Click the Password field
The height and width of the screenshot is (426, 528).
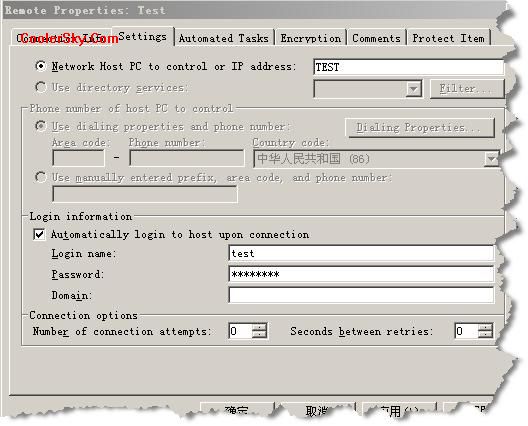click(361, 274)
